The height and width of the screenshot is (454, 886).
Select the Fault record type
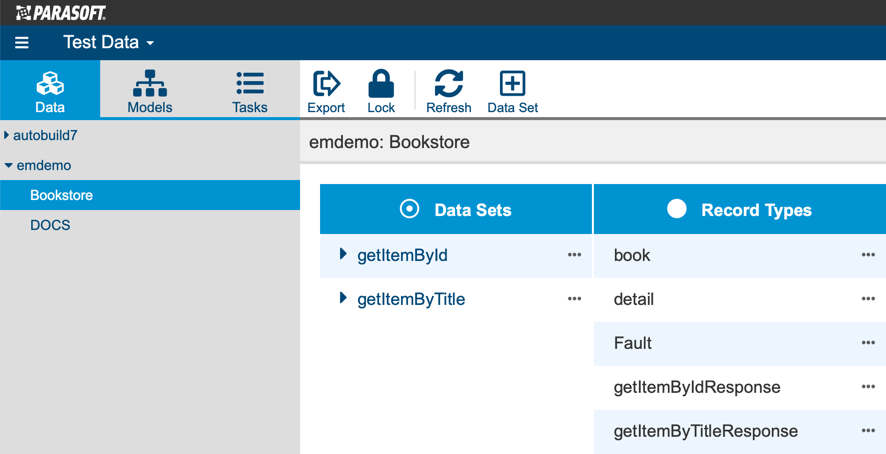tap(632, 343)
